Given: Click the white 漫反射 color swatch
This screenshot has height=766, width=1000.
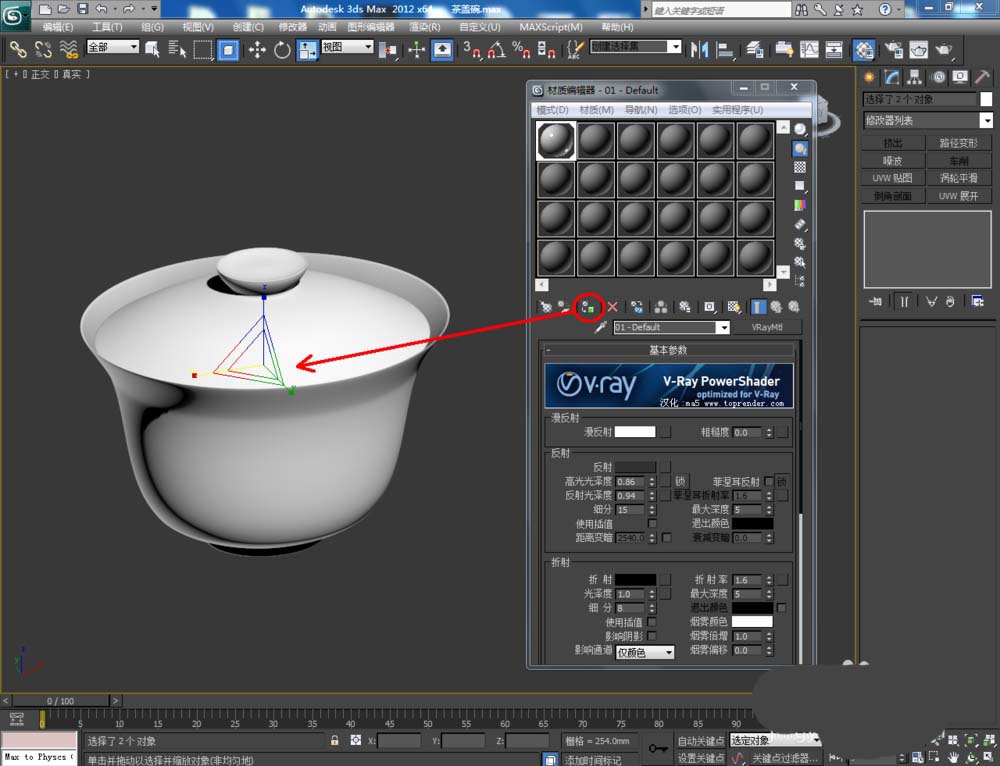Looking at the screenshot, I should 635,432.
